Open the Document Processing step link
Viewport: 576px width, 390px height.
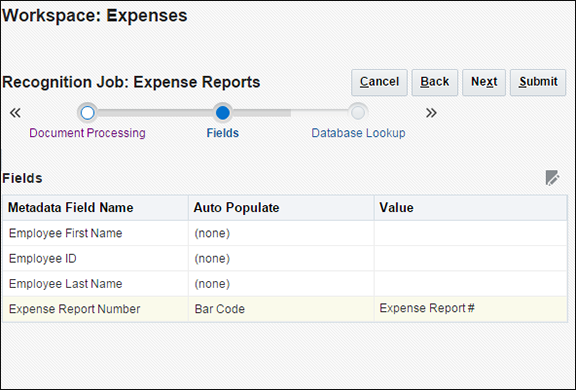(87, 133)
